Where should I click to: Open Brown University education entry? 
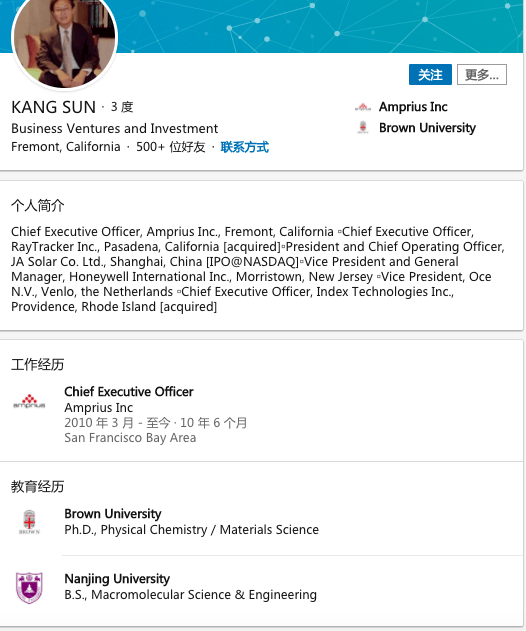tap(113, 514)
